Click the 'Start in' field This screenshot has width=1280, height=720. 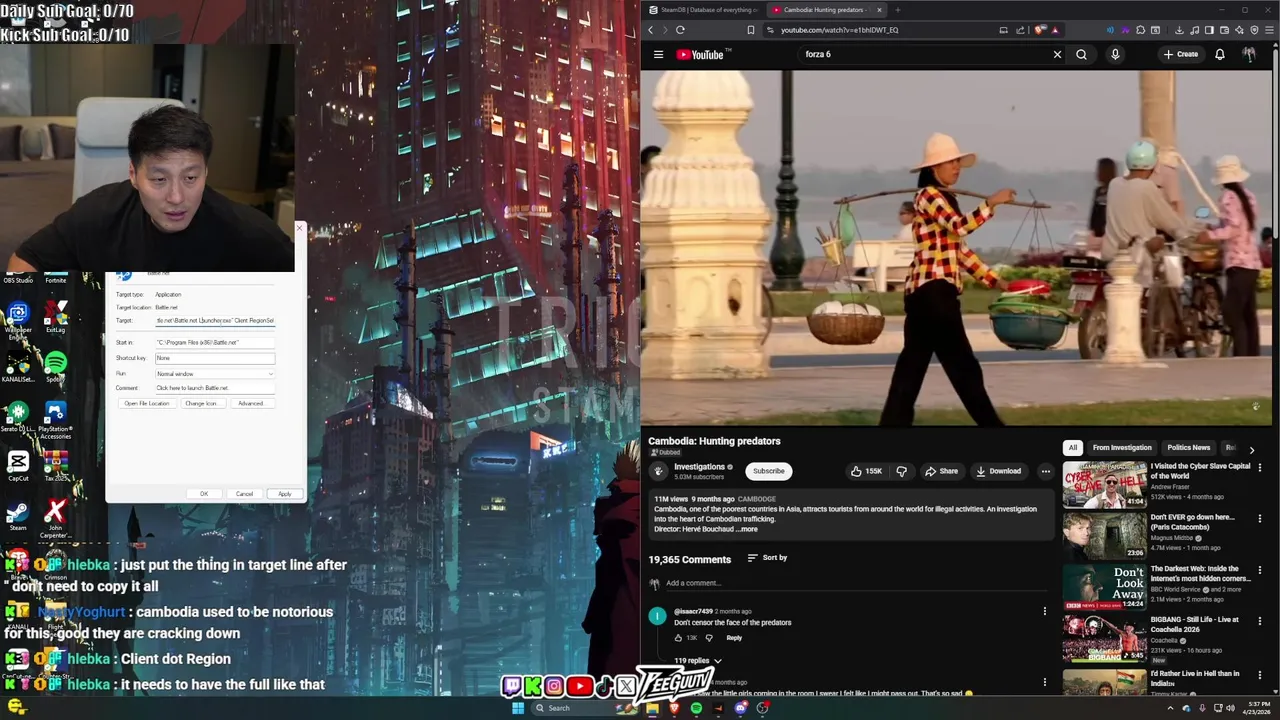[214, 342]
